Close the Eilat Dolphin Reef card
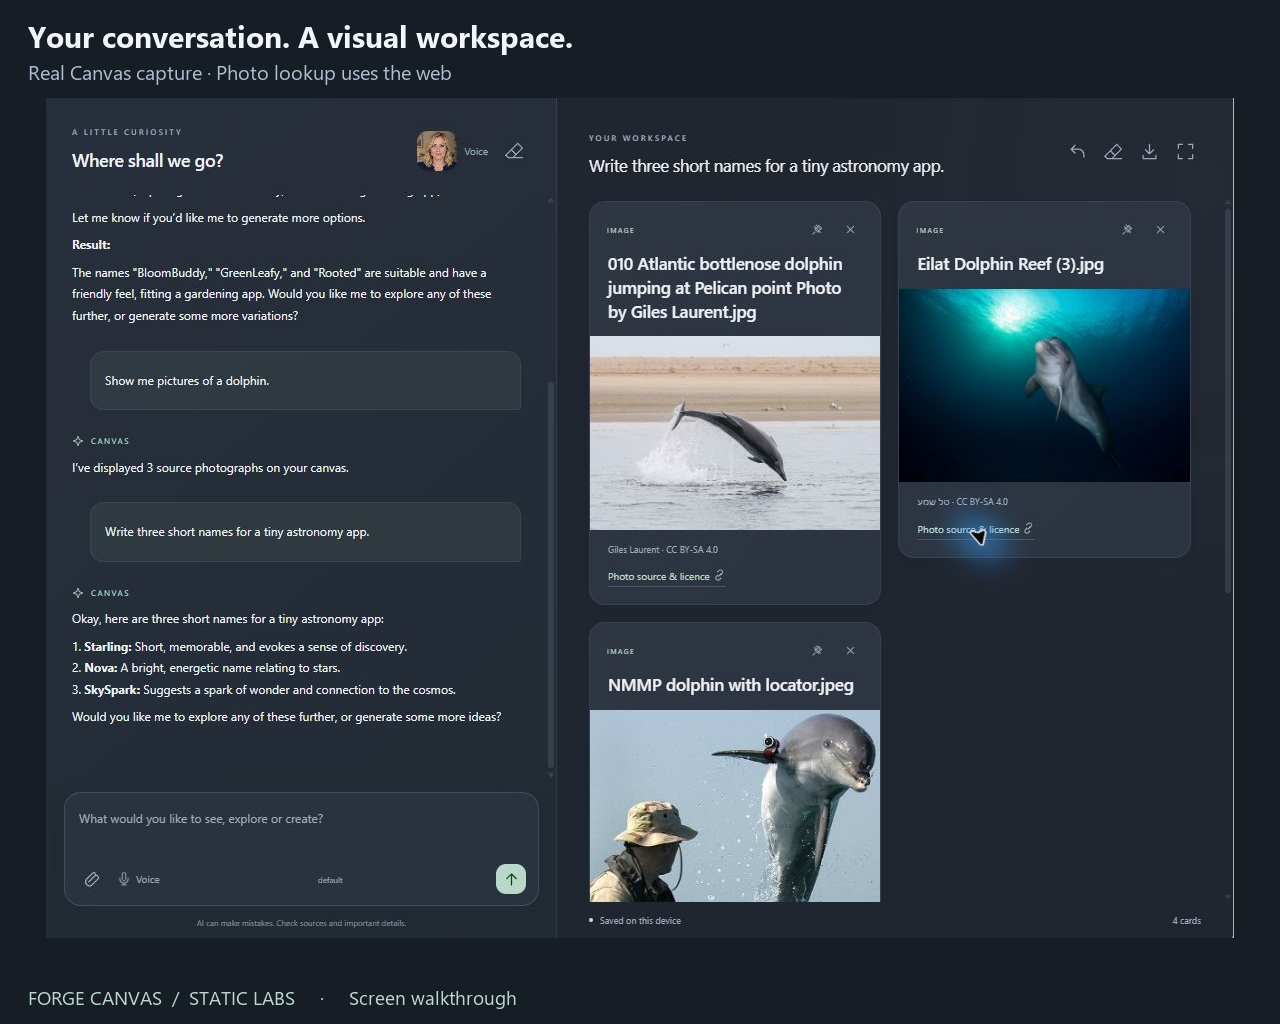The height and width of the screenshot is (1024, 1280). (x=1160, y=230)
